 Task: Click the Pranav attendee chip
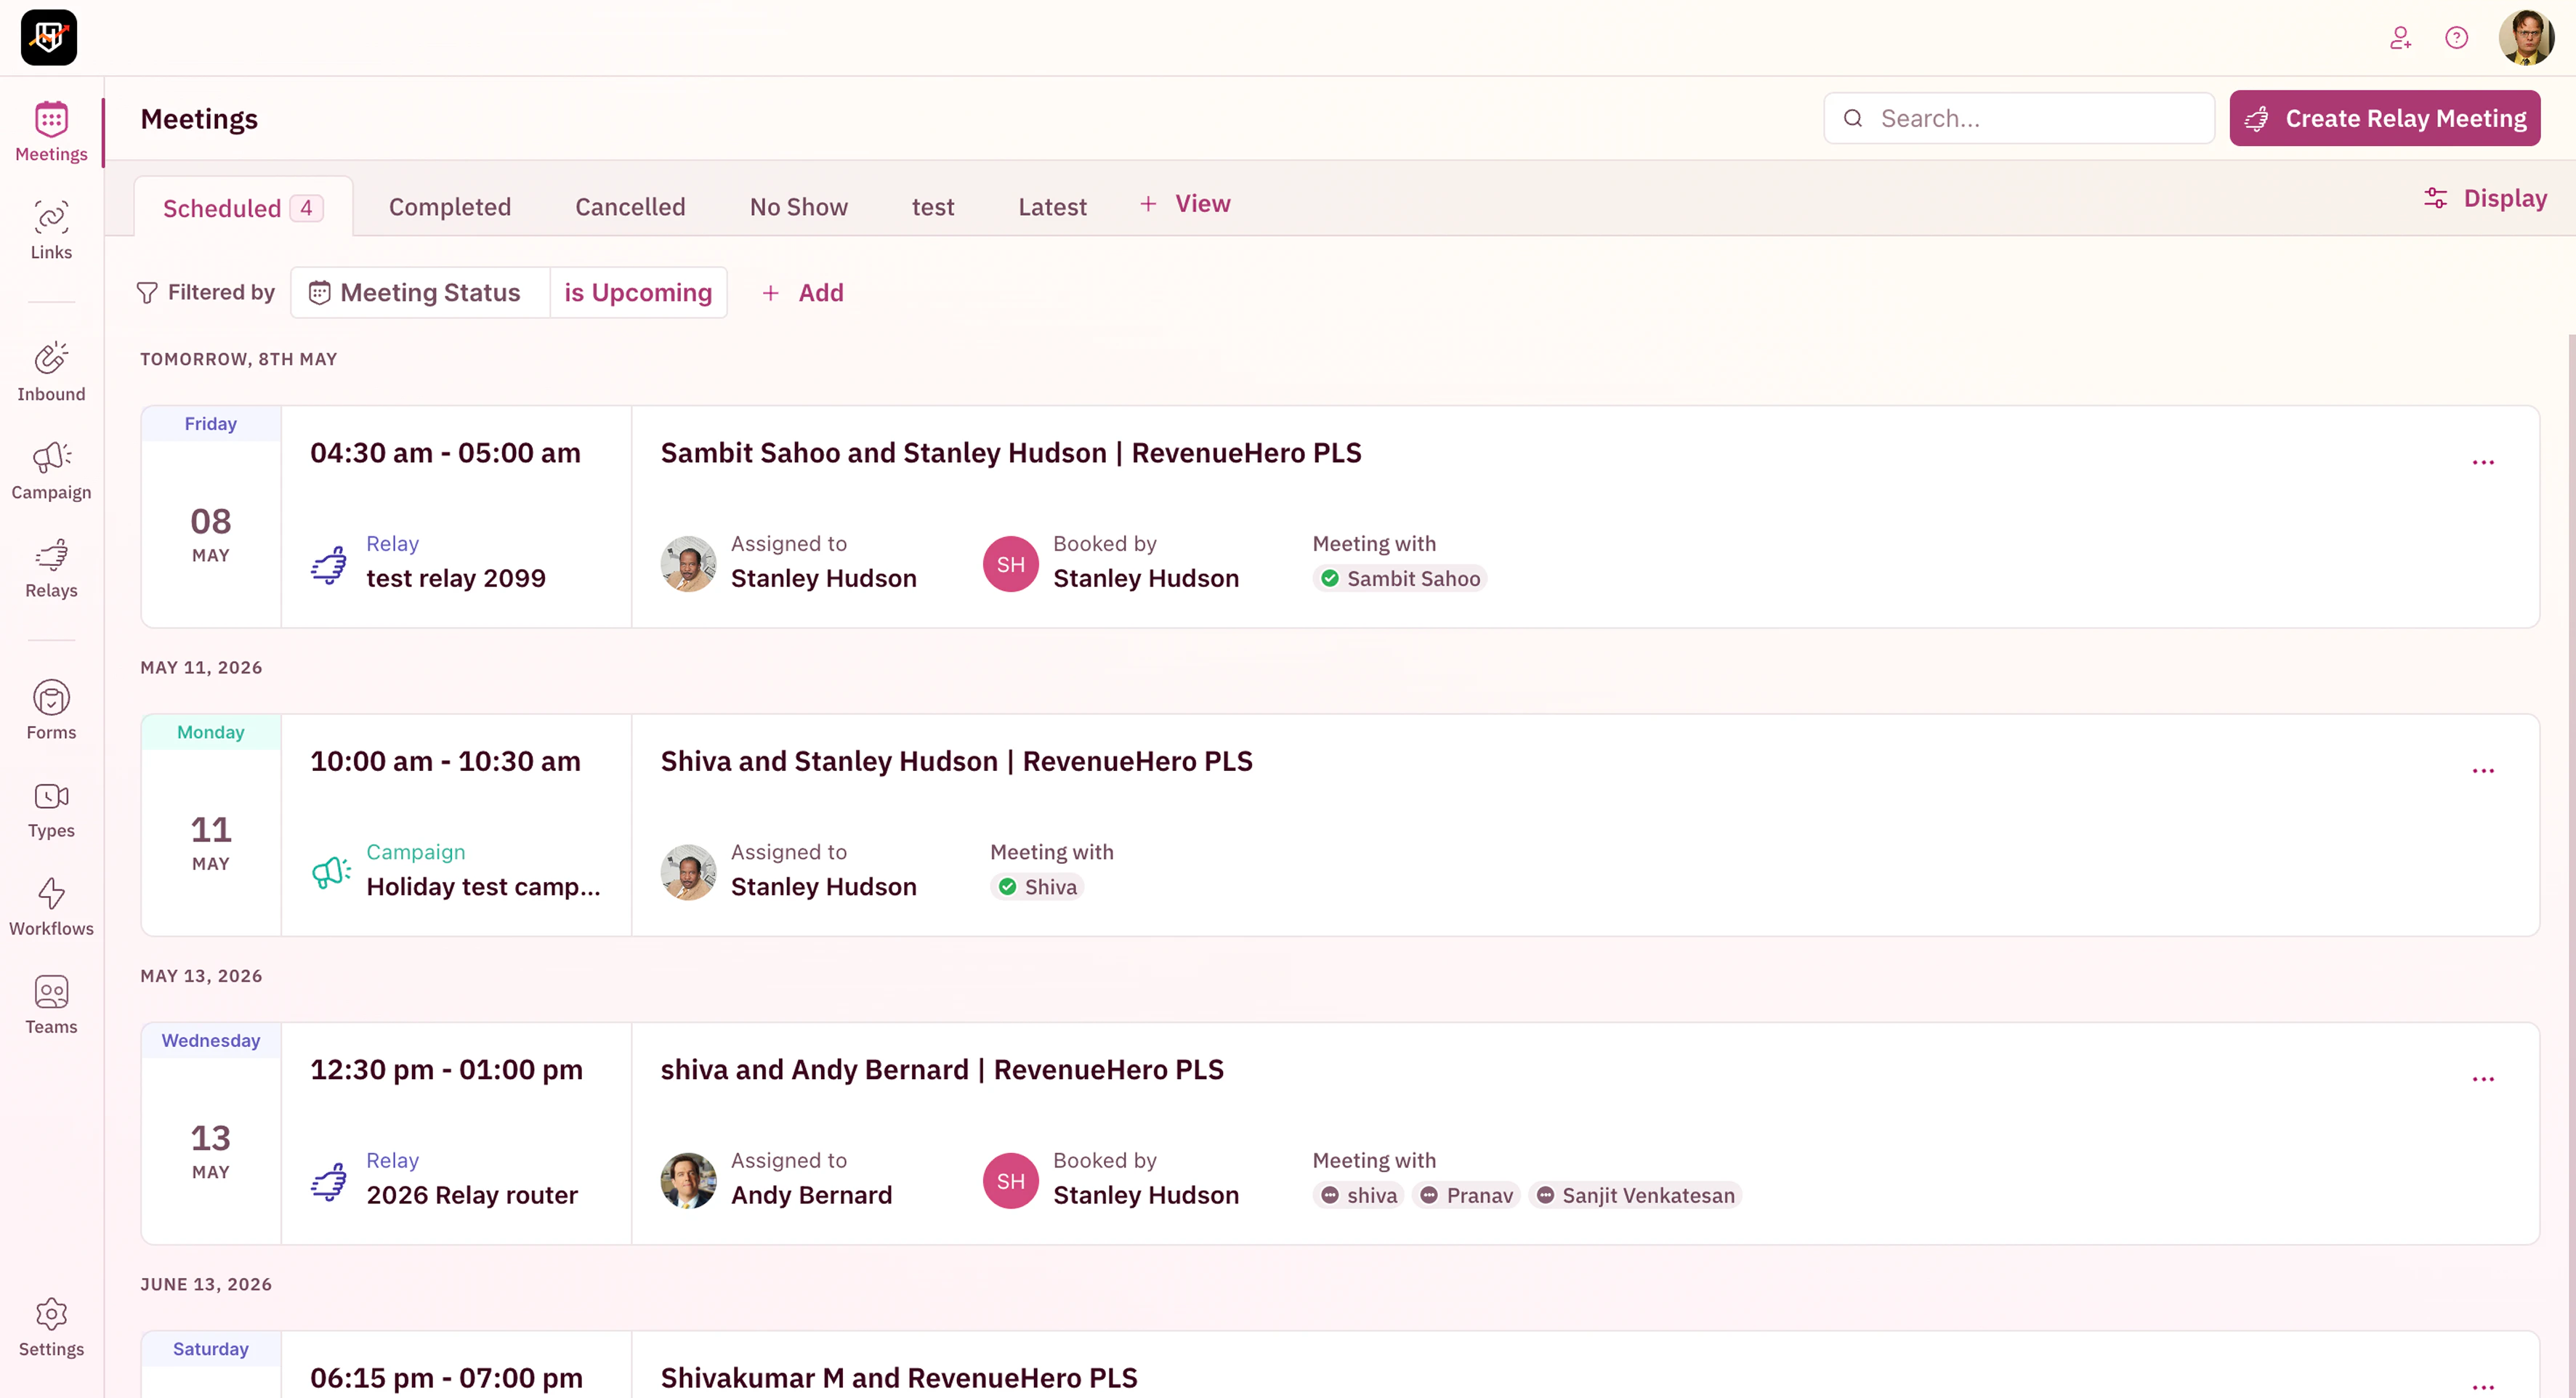[x=1466, y=1195]
